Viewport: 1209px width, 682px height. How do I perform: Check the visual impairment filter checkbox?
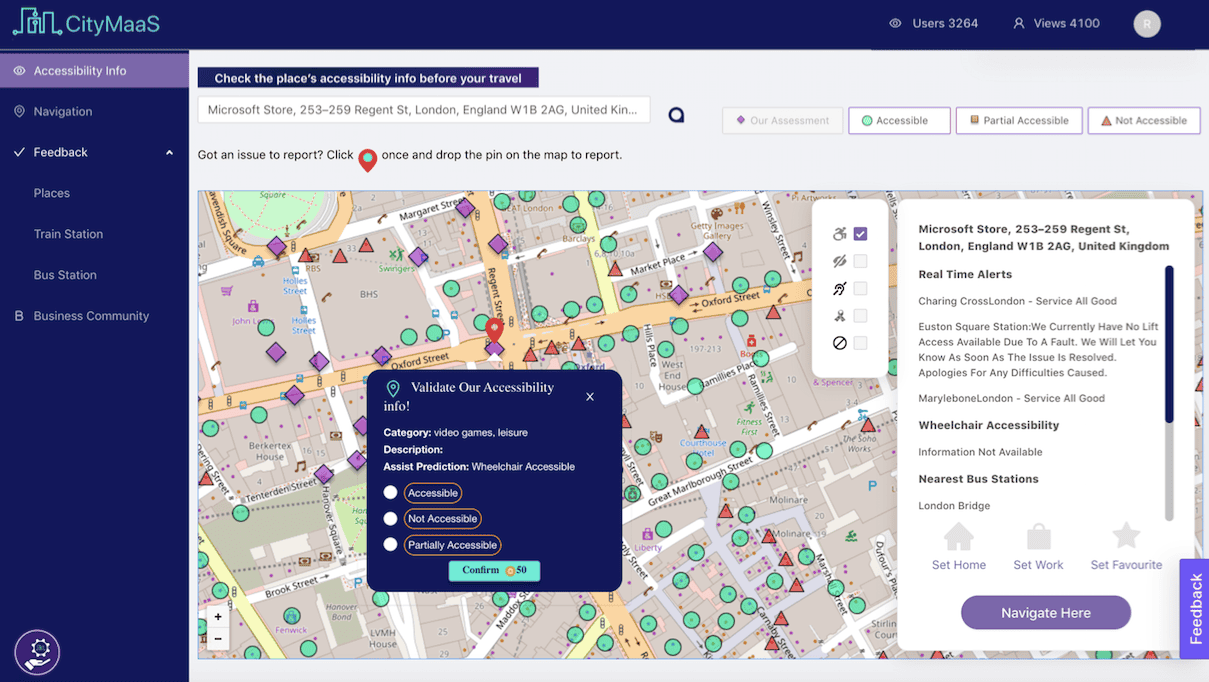tap(860, 261)
